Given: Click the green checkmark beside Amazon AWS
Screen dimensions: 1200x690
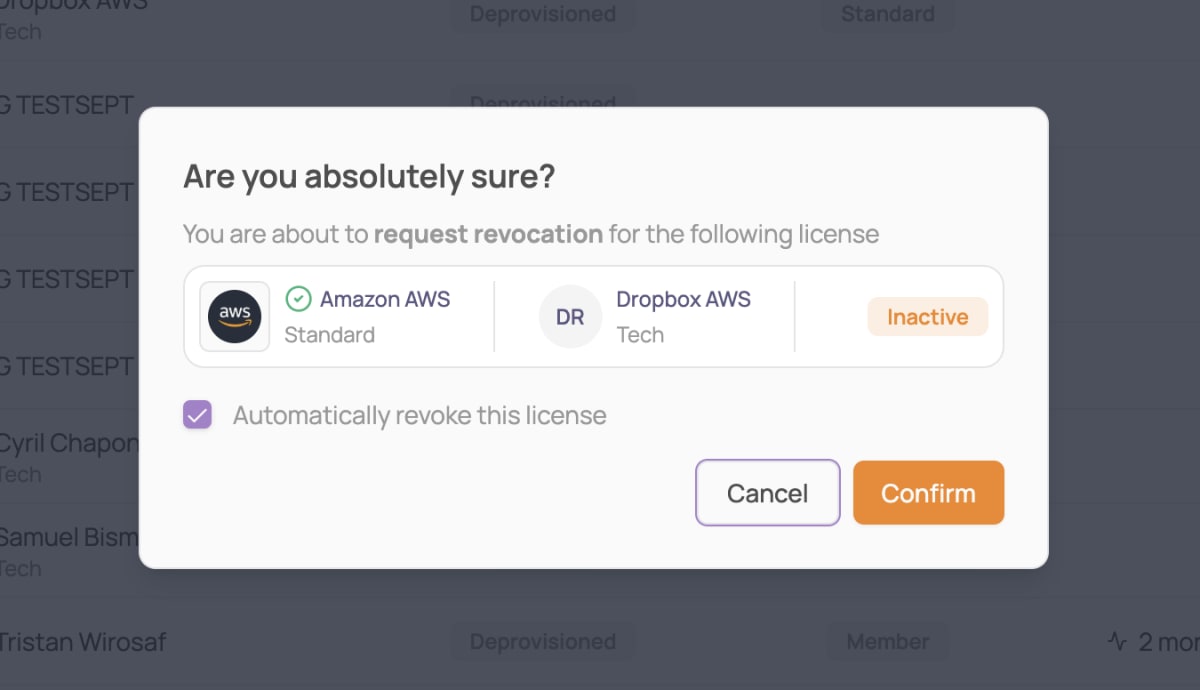Looking at the screenshot, I should pos(298,299).
